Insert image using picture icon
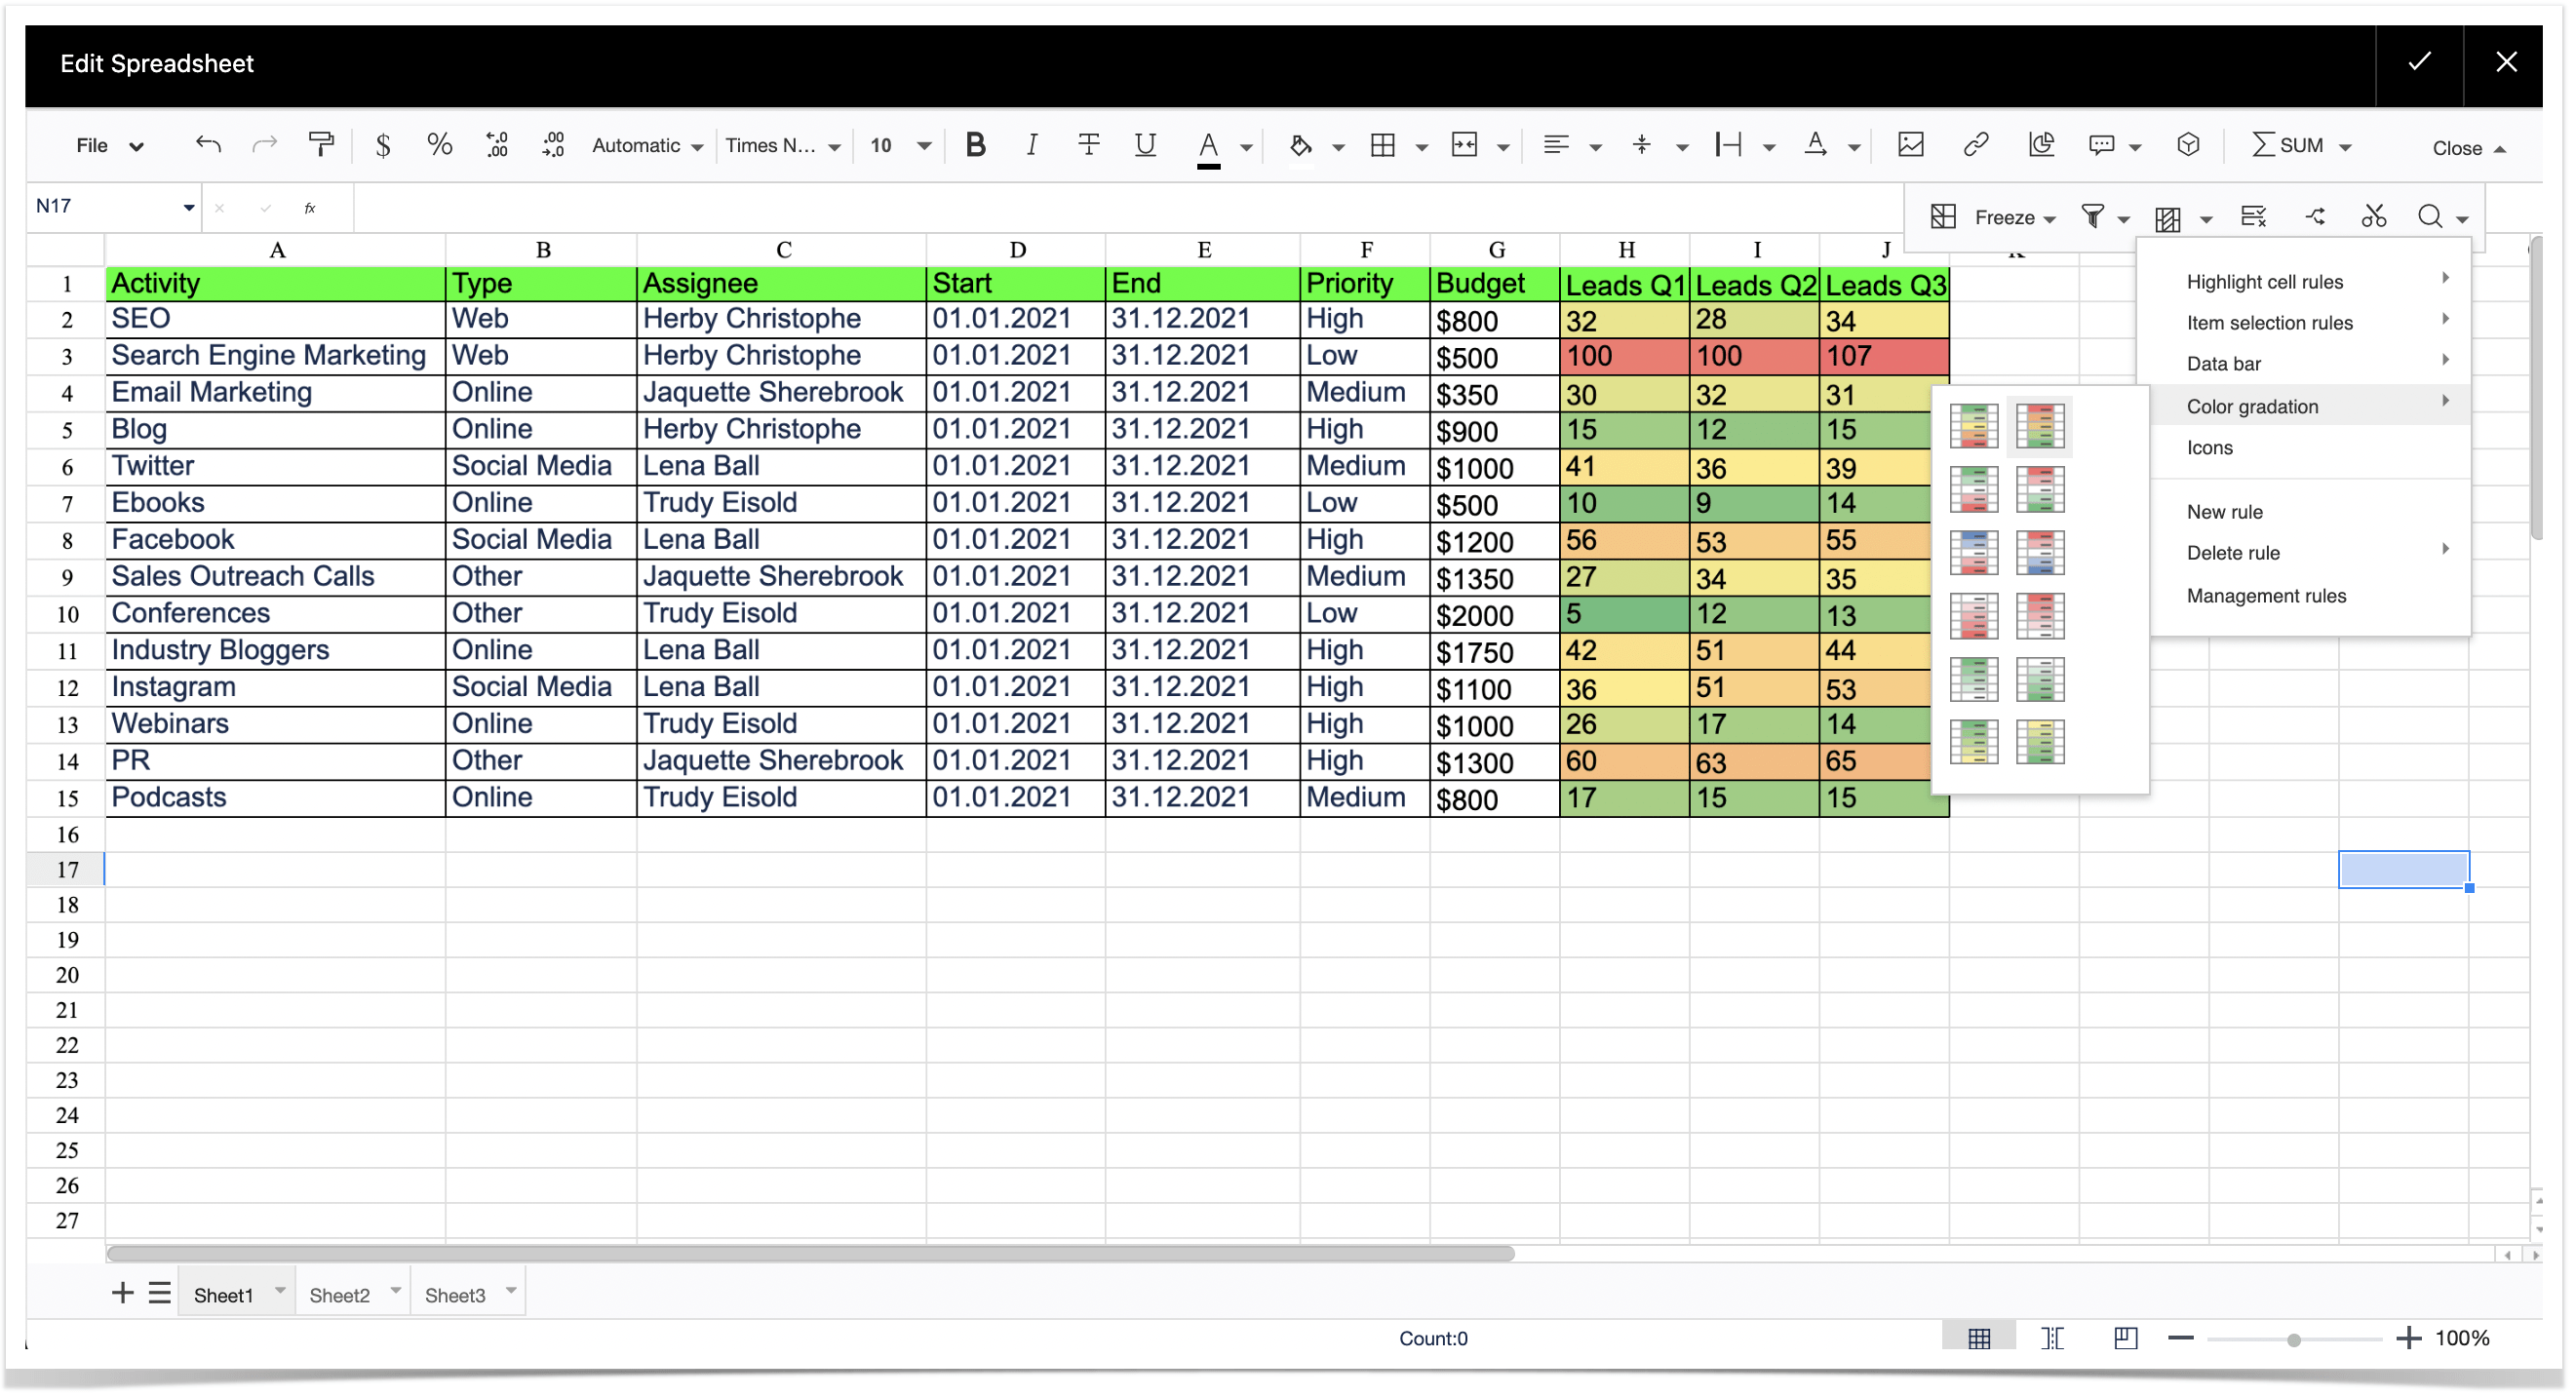Image resolution: width=2576 pixels, height=1397 pixels. [x=1910, y=146]
